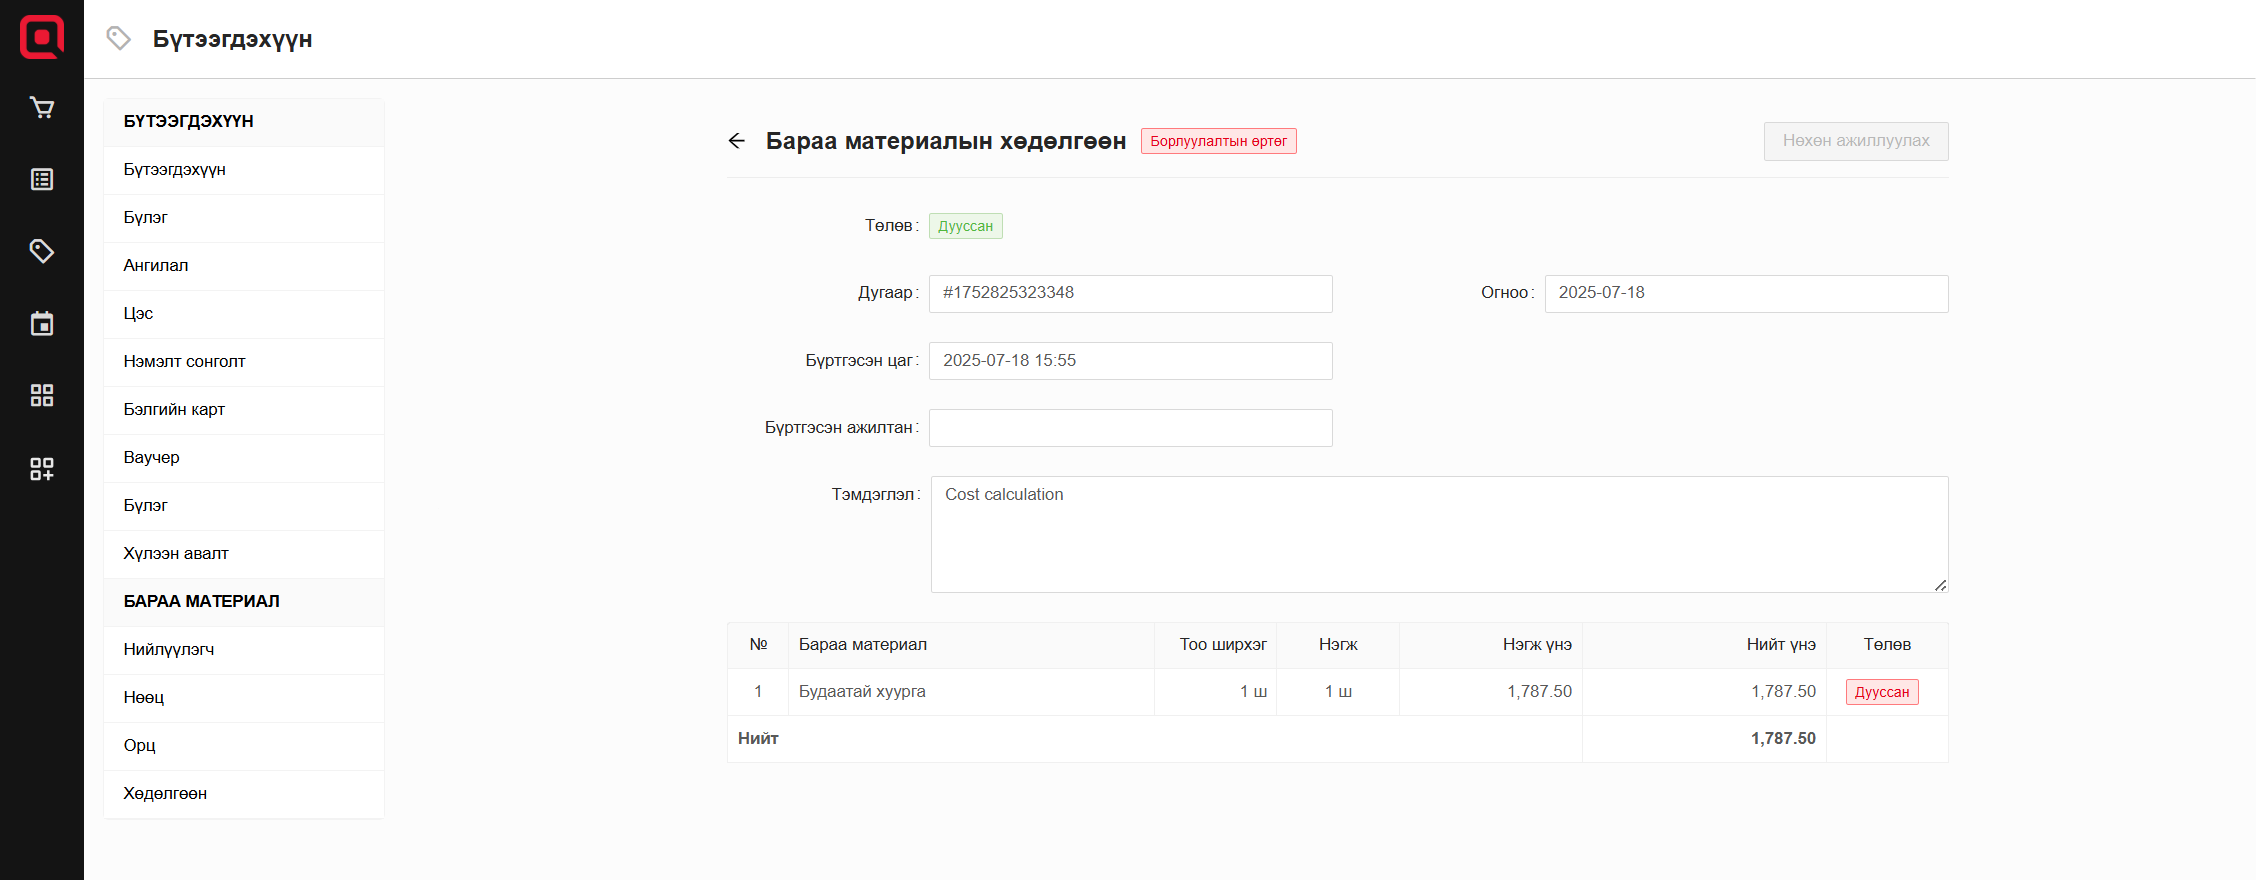Viewport: 2256px width, 880px height.
Task: Open the shopping cart sidebar icon
Action: [42, 108]
